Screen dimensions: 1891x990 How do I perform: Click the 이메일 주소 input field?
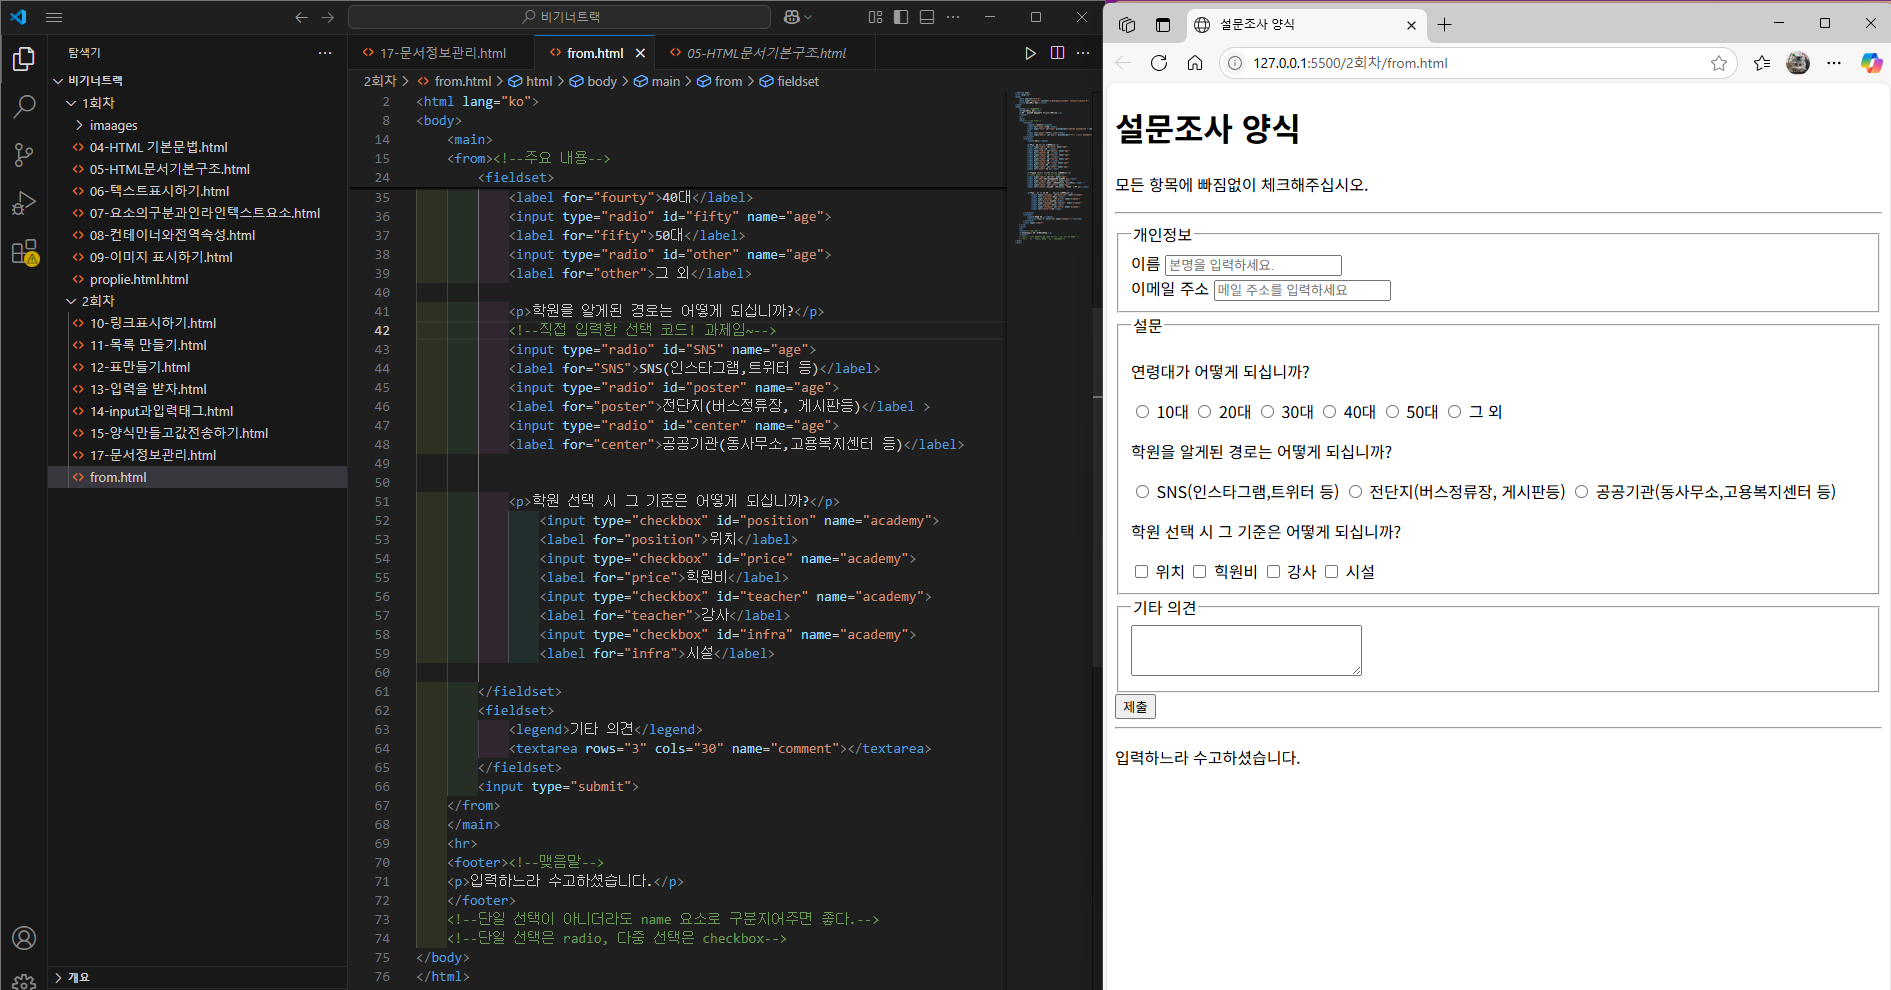[x=1302, y=290]
